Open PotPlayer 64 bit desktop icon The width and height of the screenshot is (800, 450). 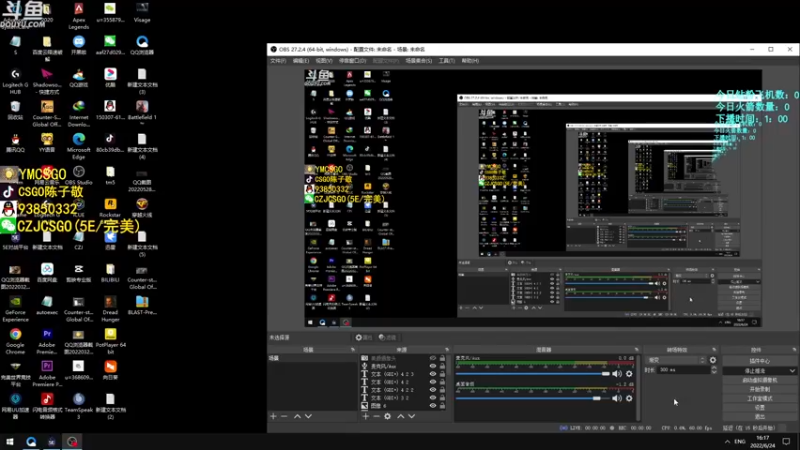click(110, 341)
